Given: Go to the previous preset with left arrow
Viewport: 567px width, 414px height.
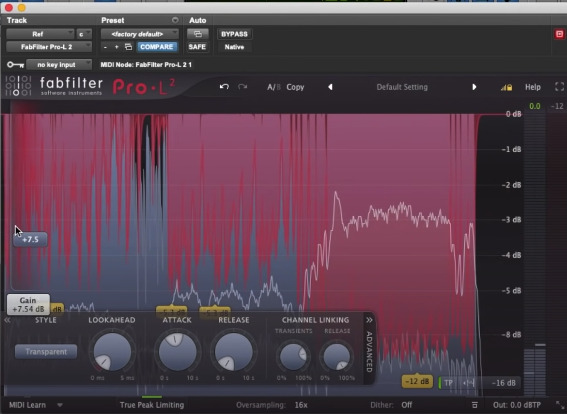Looking at the screenshot, I should click(330, 87).
